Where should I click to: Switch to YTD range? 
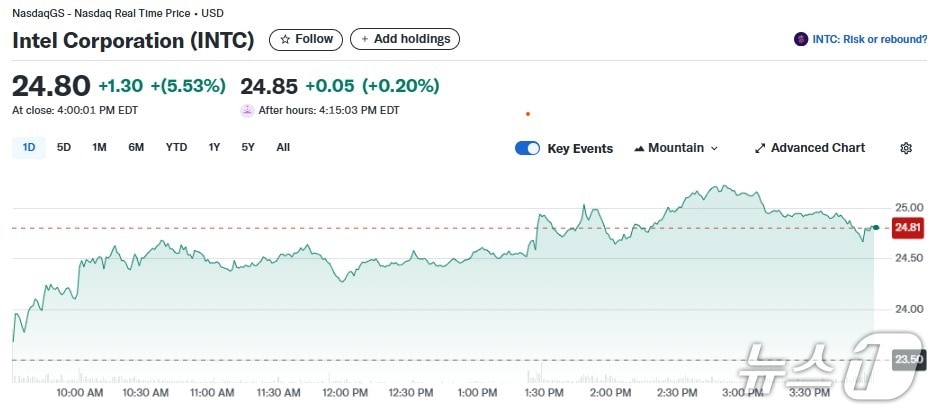pyautogui.click(x=176, y=147)
